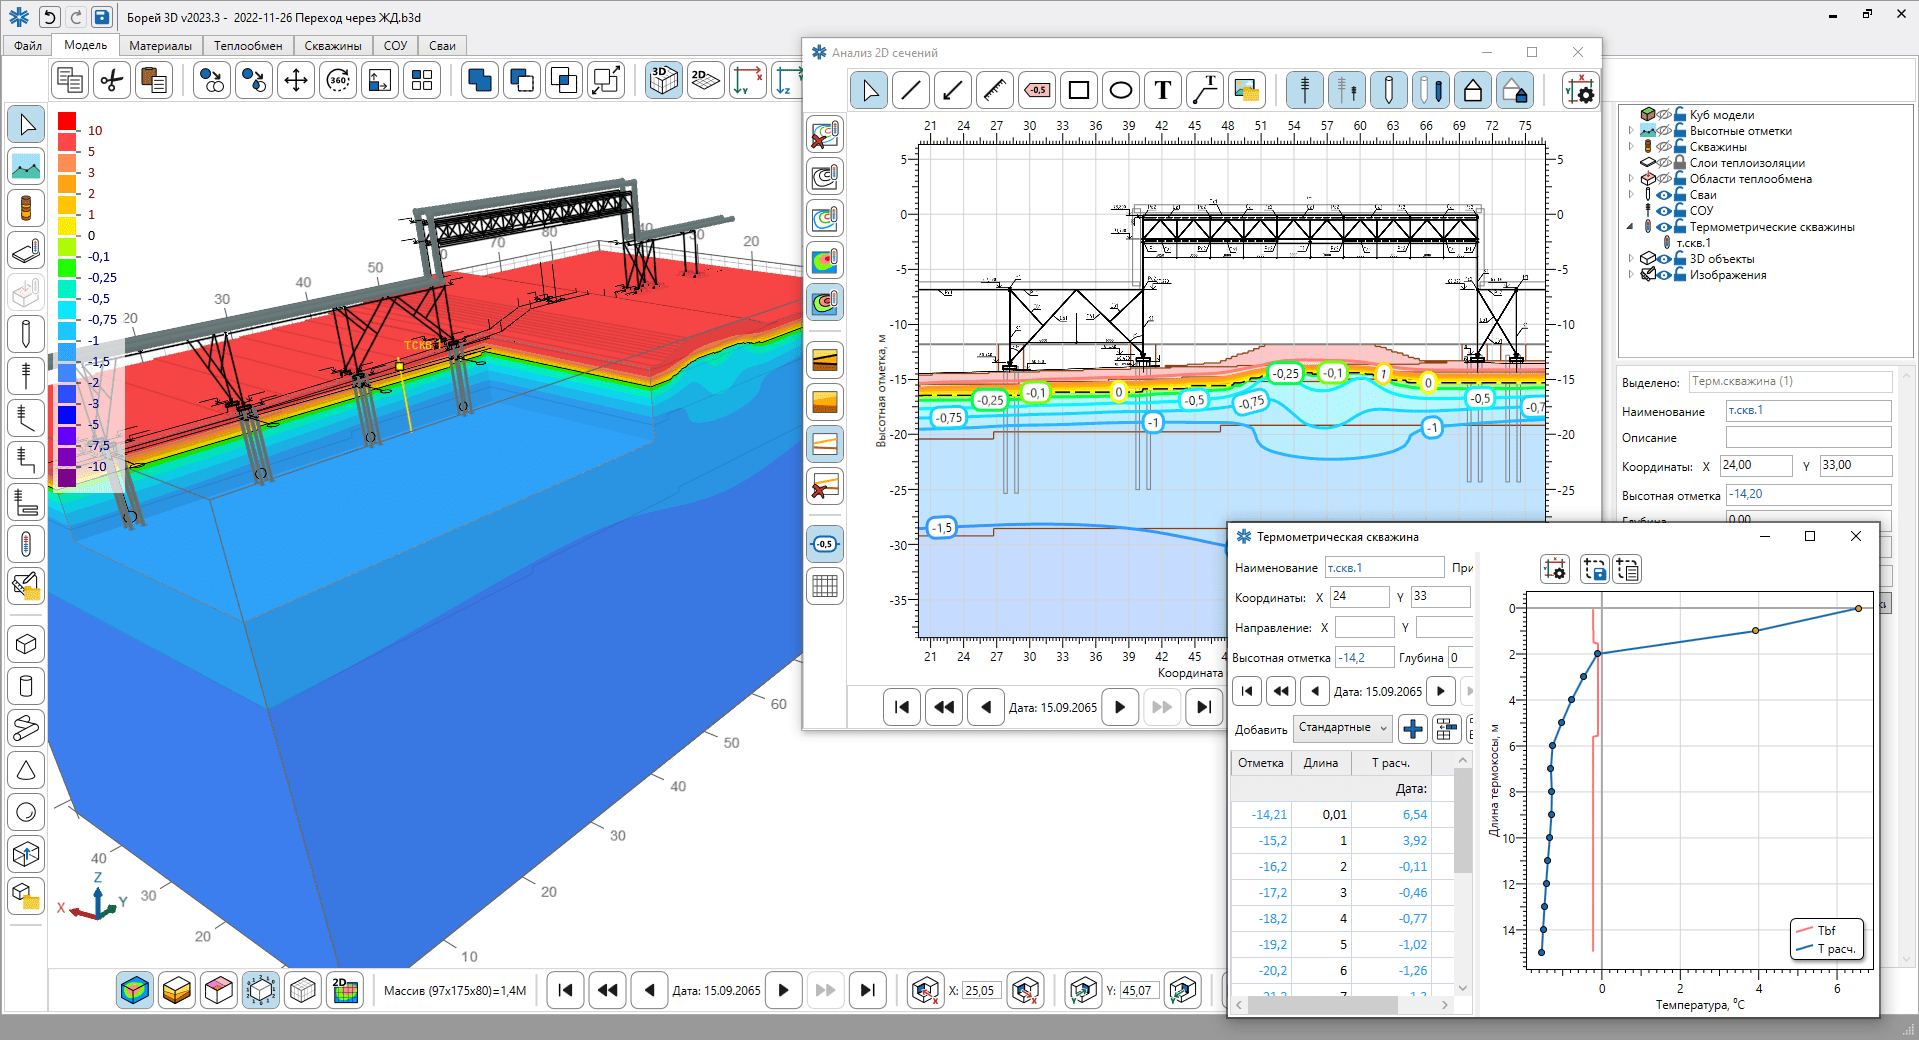Click the blue plus add button in the thermometric well window
The height and width of the screenshot is (1040, 1919).
[1413, 729]
